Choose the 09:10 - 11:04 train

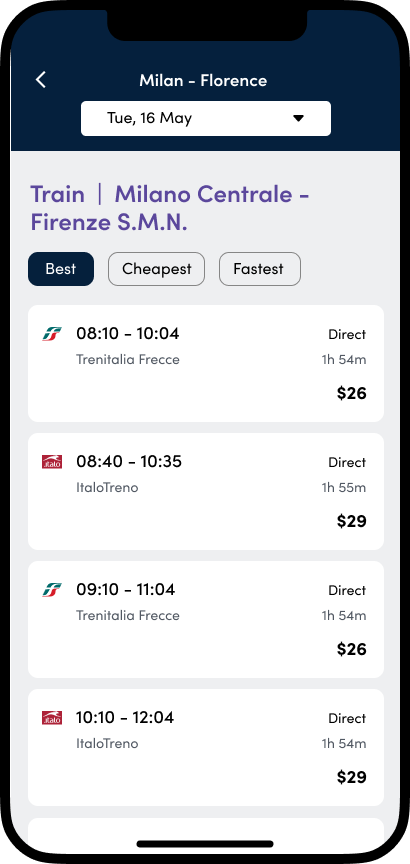coord(206,619)
